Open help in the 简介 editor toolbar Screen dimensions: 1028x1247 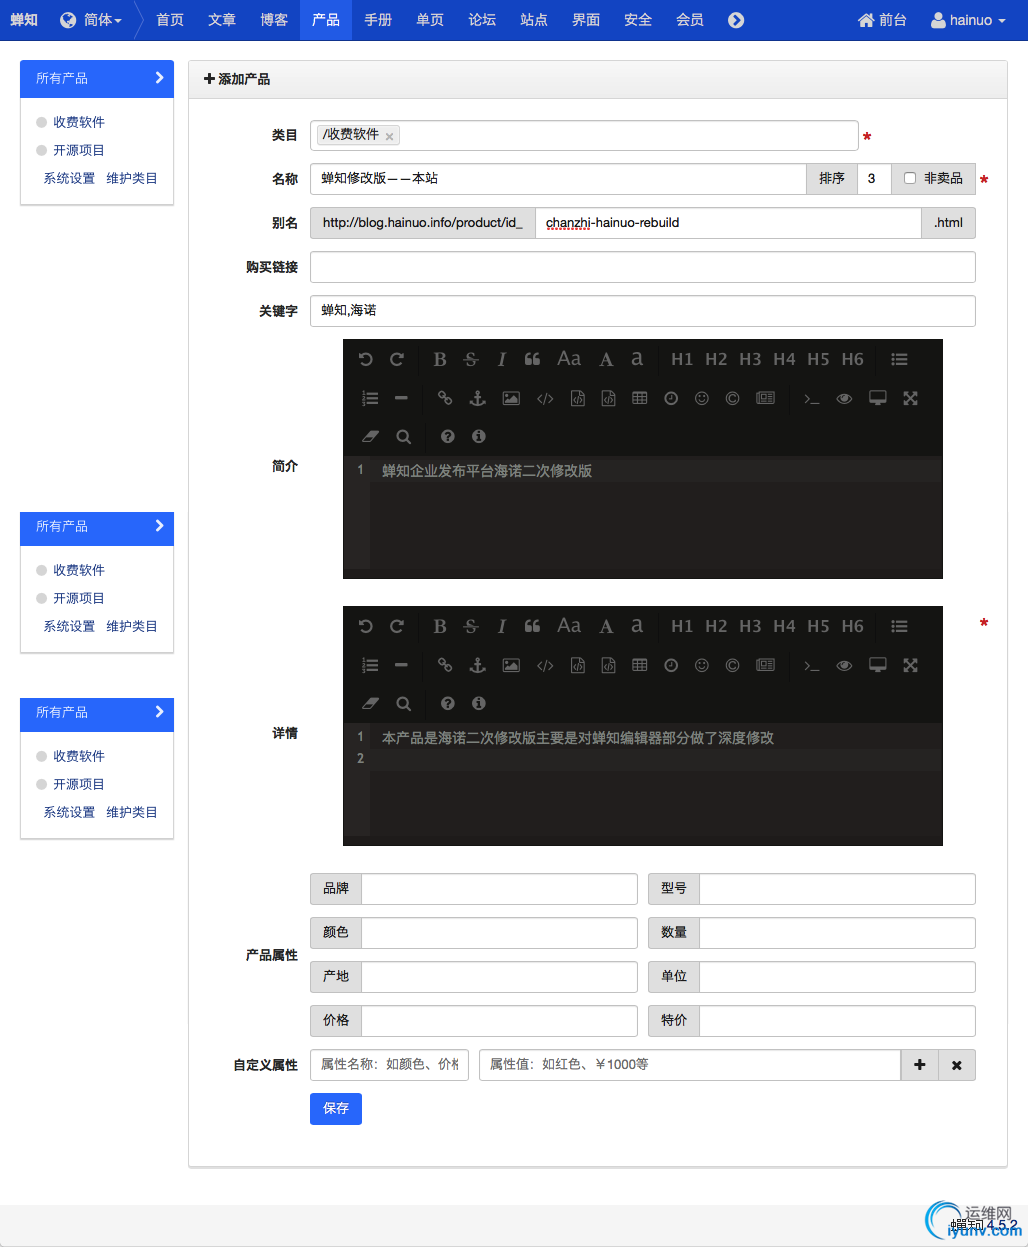click(x=448, y=436)
